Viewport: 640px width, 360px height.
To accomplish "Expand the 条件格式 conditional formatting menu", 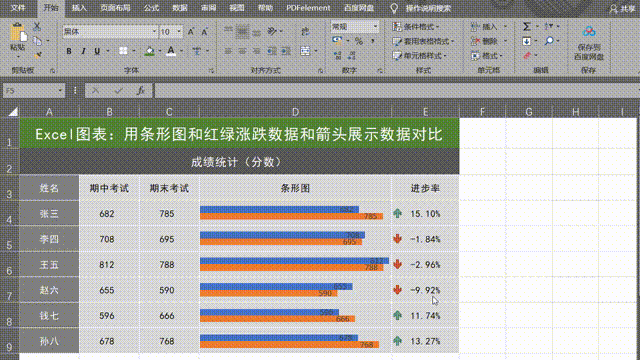I will click(x=416, y=27).
